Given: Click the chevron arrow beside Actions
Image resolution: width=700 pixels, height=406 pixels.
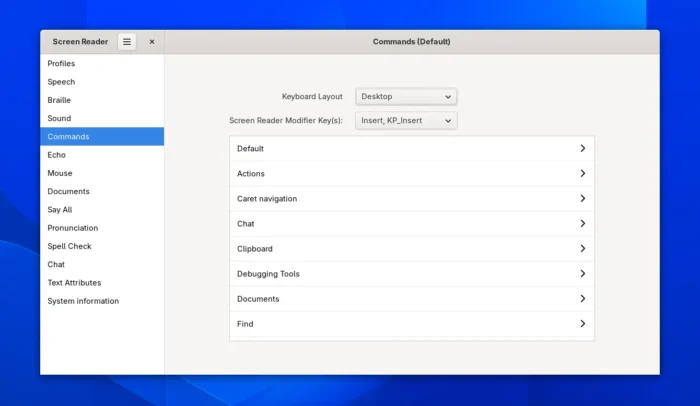Looking at the screenshot, I should point(582,174).
